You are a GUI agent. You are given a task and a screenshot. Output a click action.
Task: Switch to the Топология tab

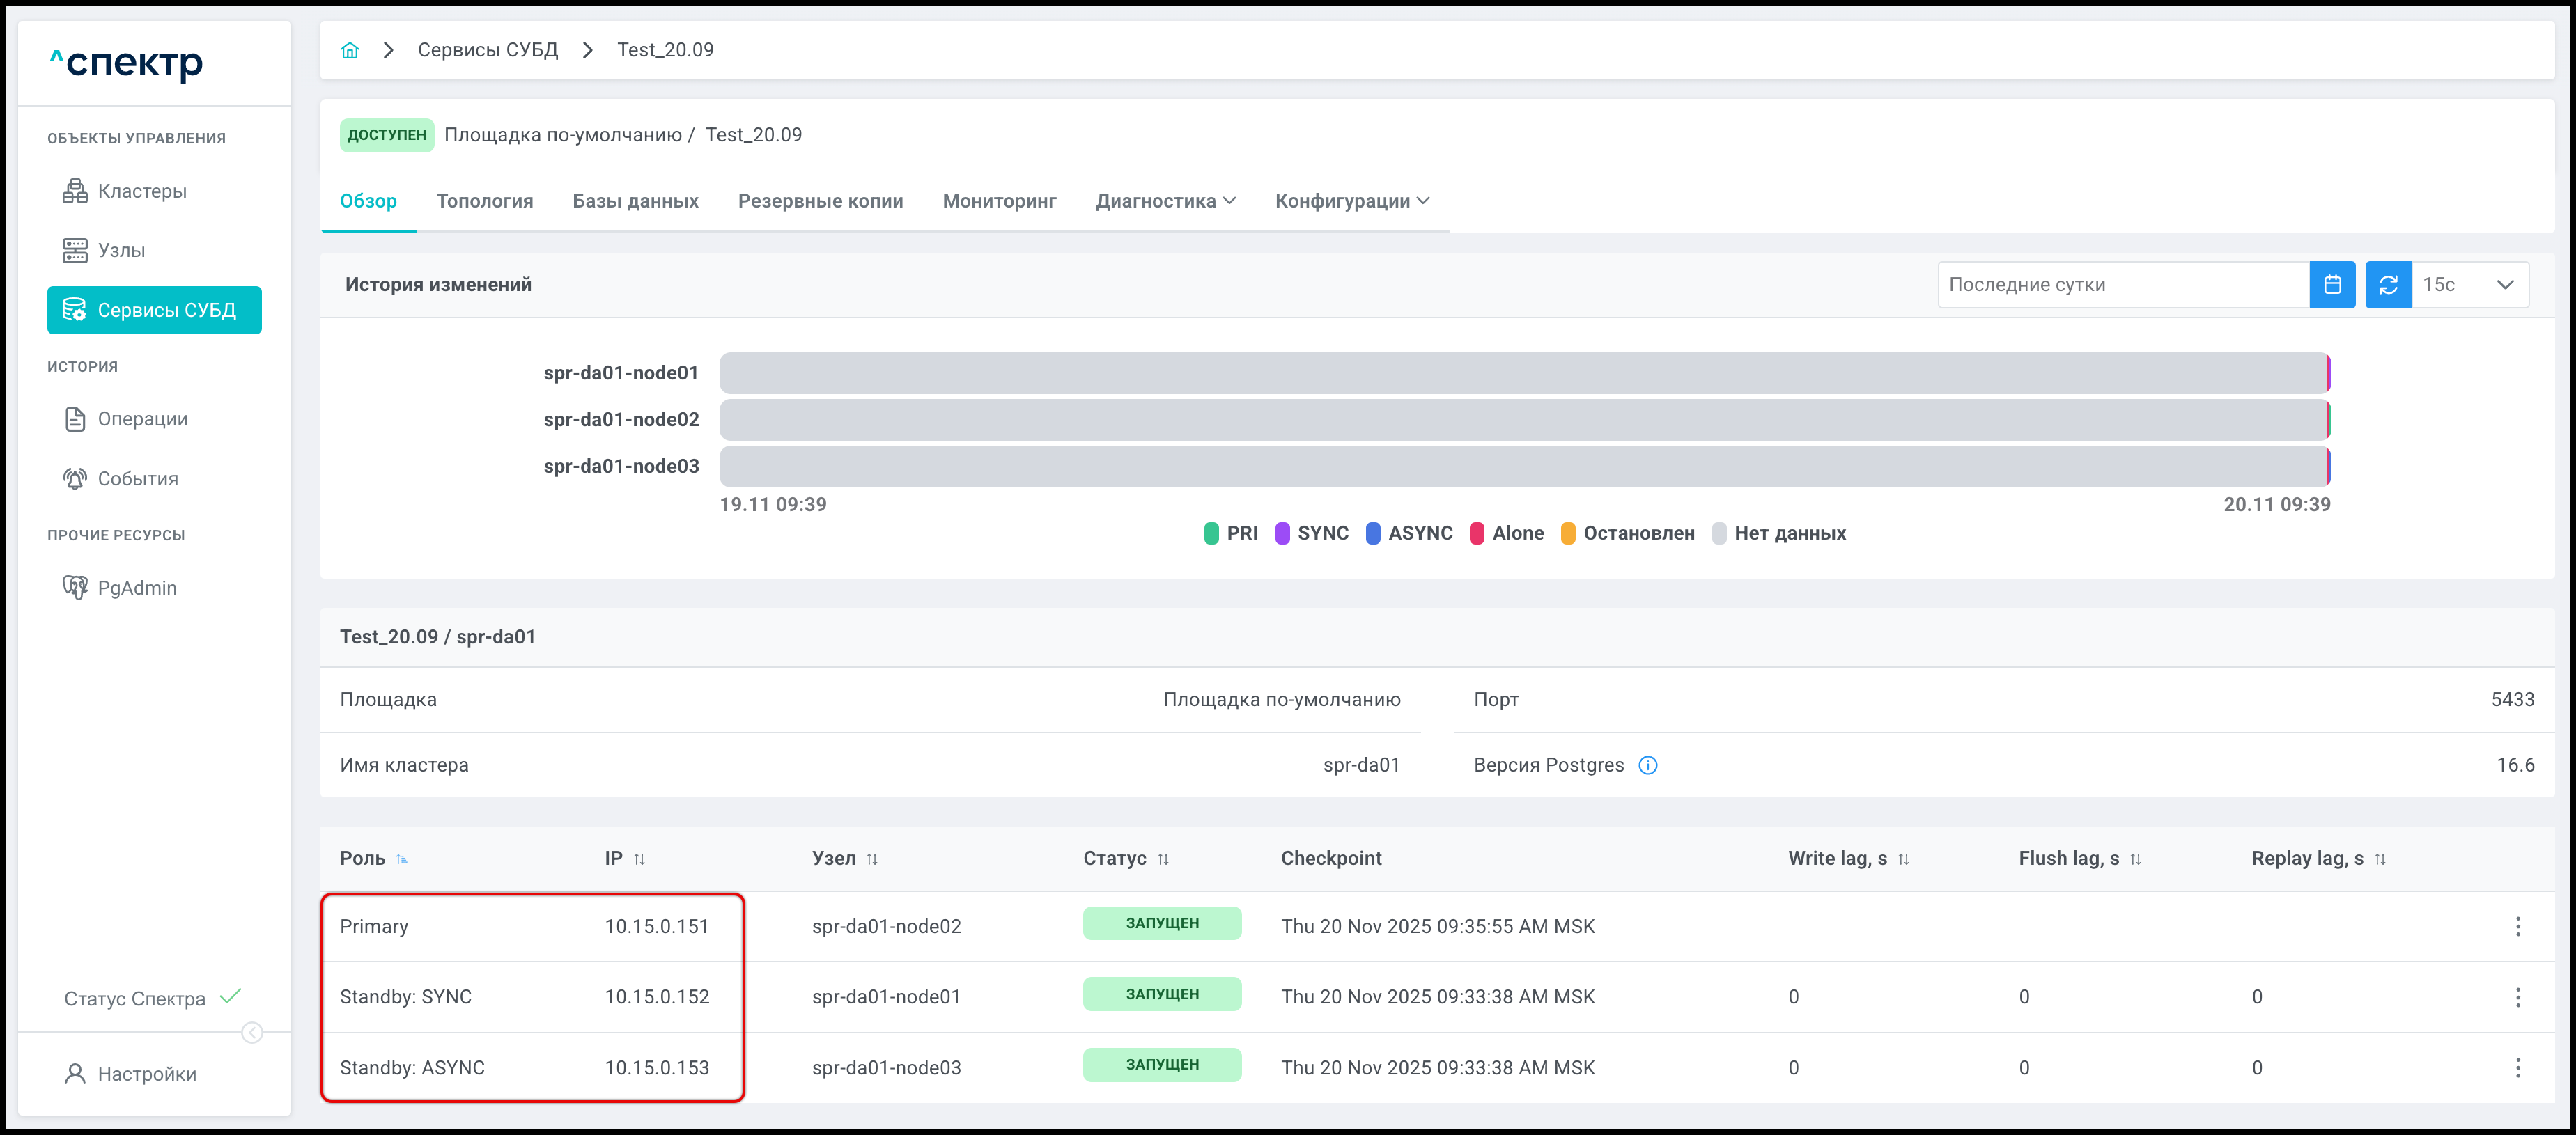484,201
